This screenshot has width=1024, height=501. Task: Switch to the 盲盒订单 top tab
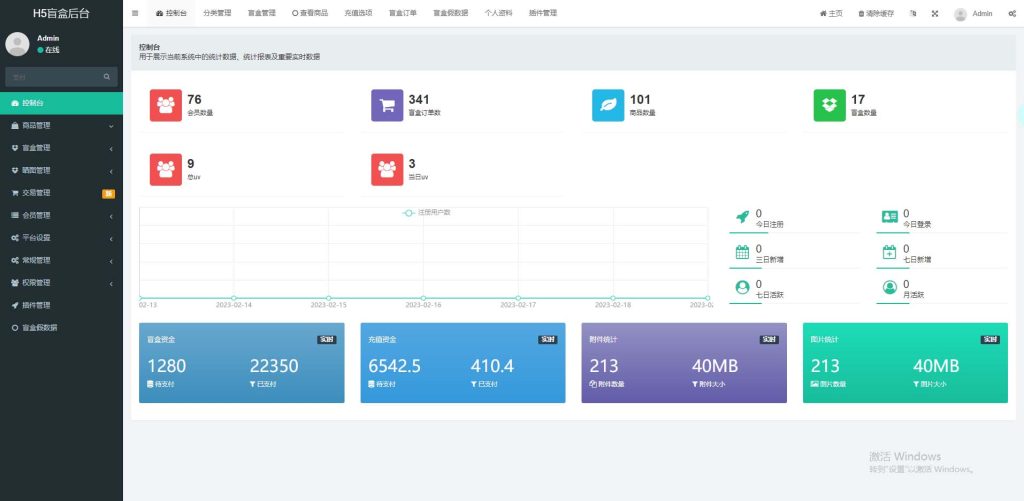(403, 13)
